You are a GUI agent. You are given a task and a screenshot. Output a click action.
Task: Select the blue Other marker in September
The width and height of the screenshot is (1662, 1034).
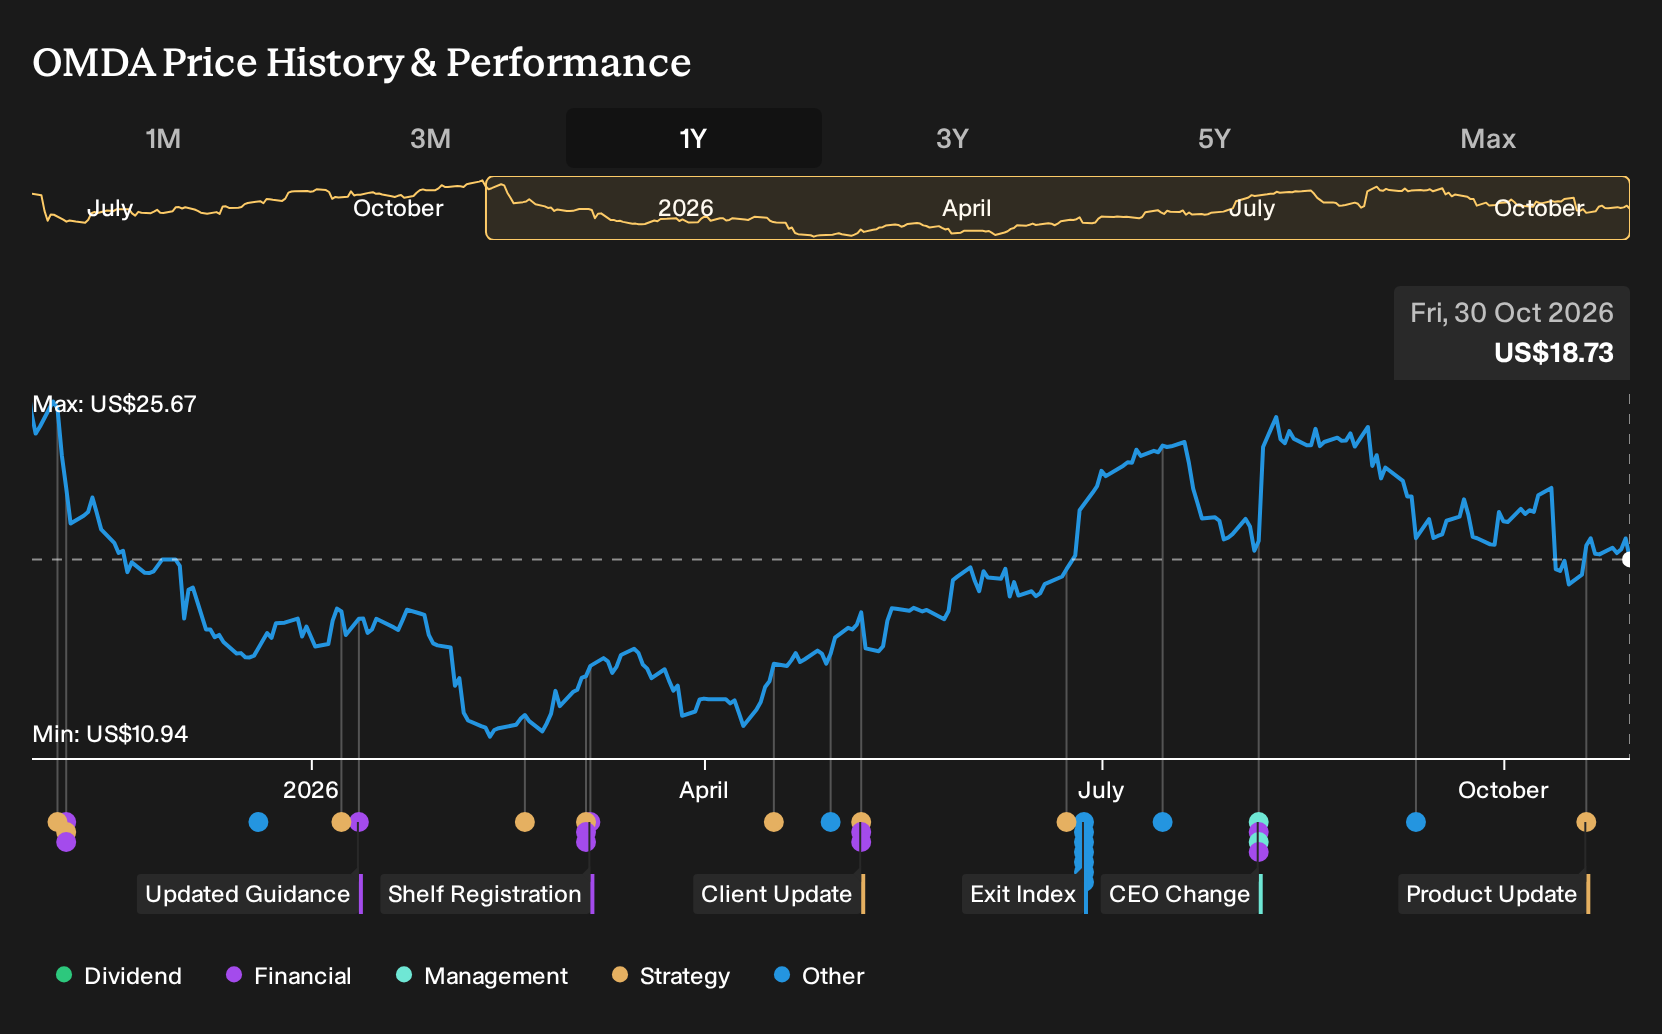click(x=1415, y=822)
